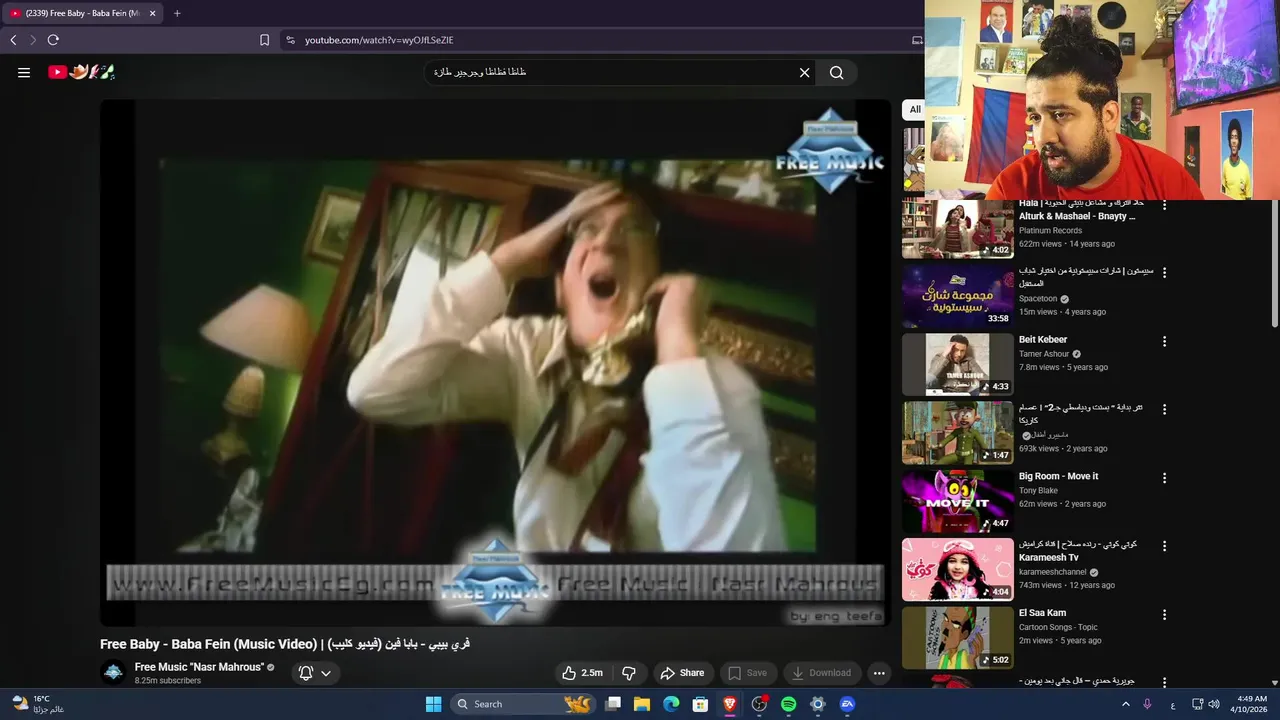Click the youtube.com address bar URL
The height and width of the screenshot is (720, 1280).
[379, 40]
